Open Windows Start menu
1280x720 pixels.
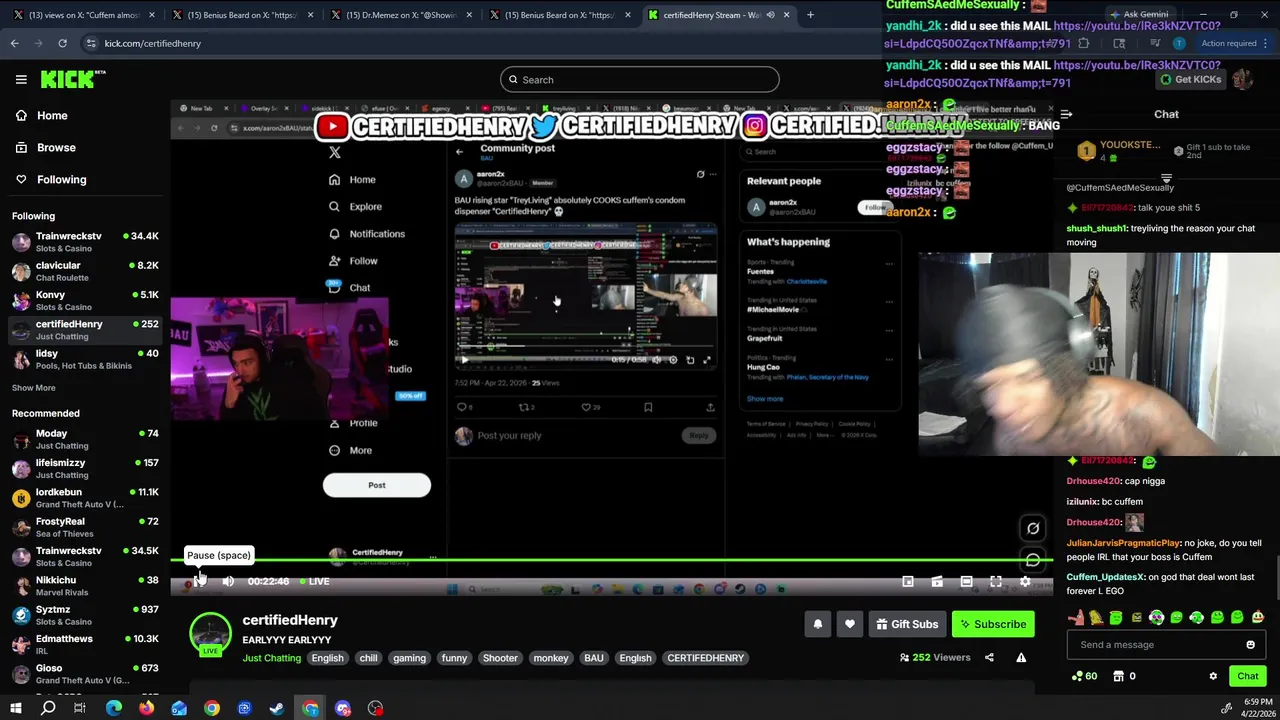[x=16, y=708]
